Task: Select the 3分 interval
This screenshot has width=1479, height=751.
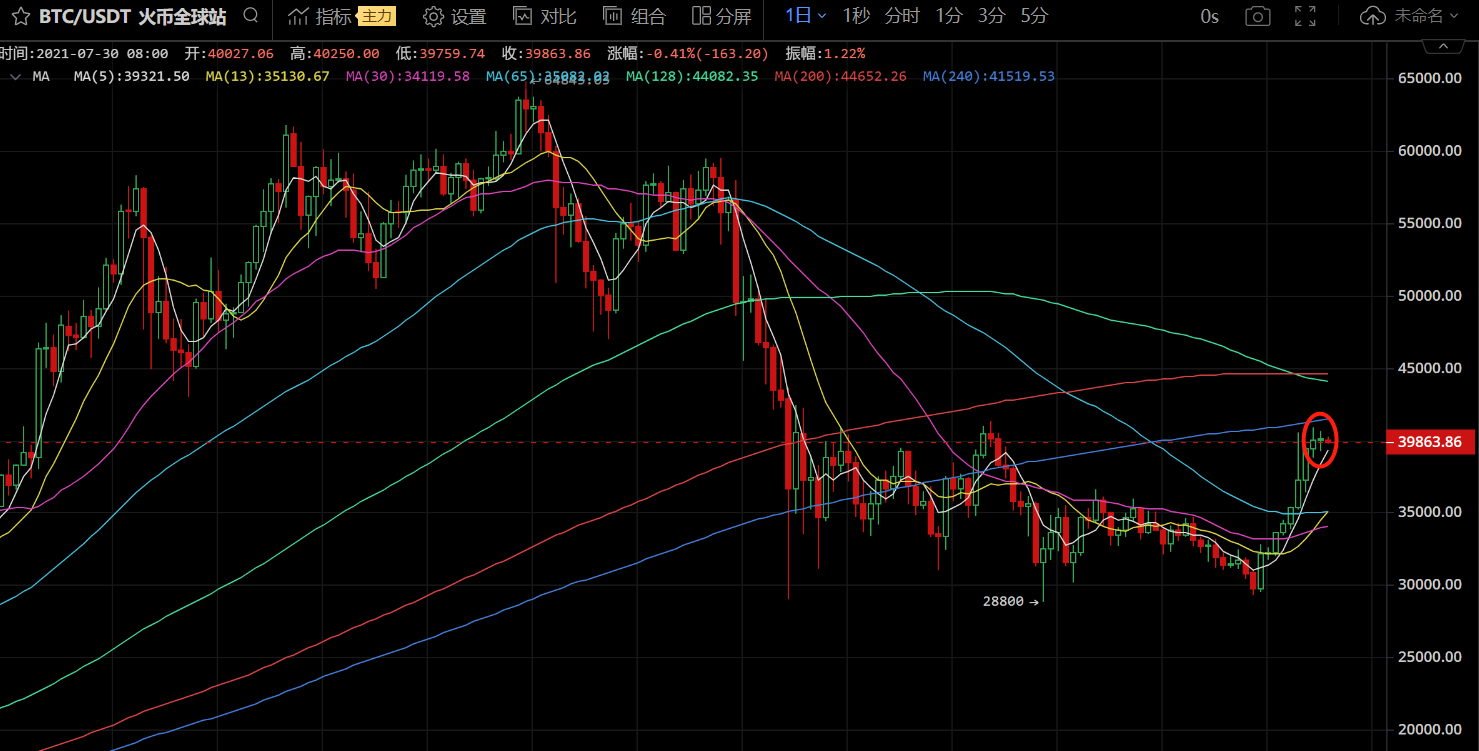Action: click(x=992, y=15)
